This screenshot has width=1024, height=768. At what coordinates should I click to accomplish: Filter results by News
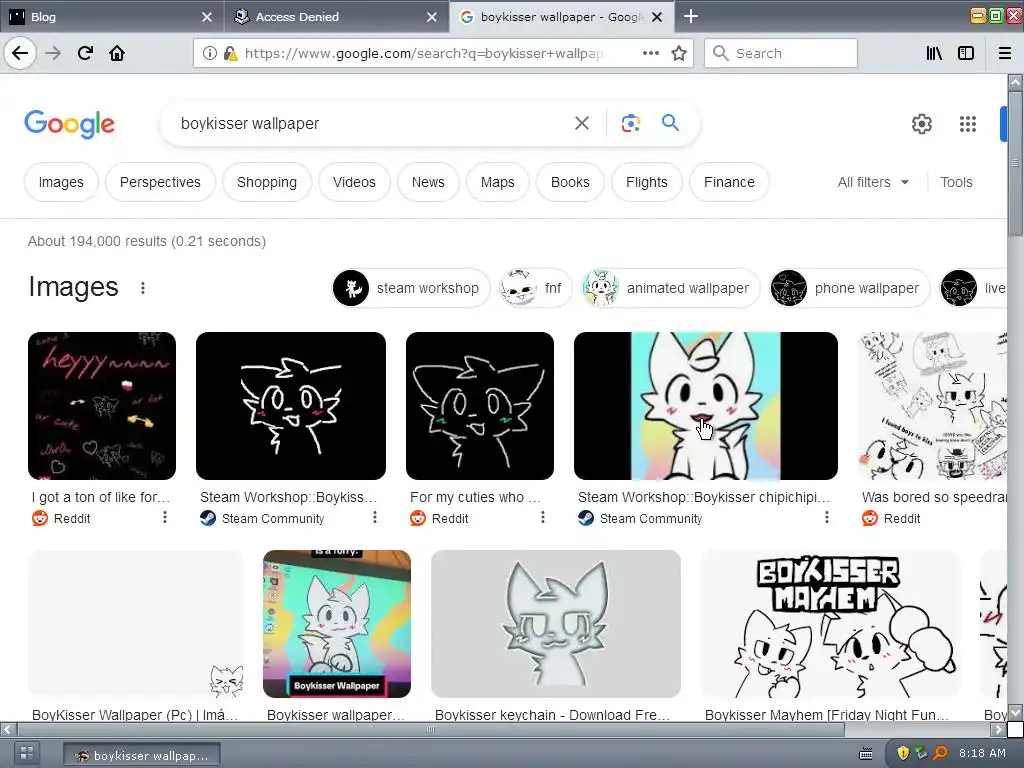(428, 182)
